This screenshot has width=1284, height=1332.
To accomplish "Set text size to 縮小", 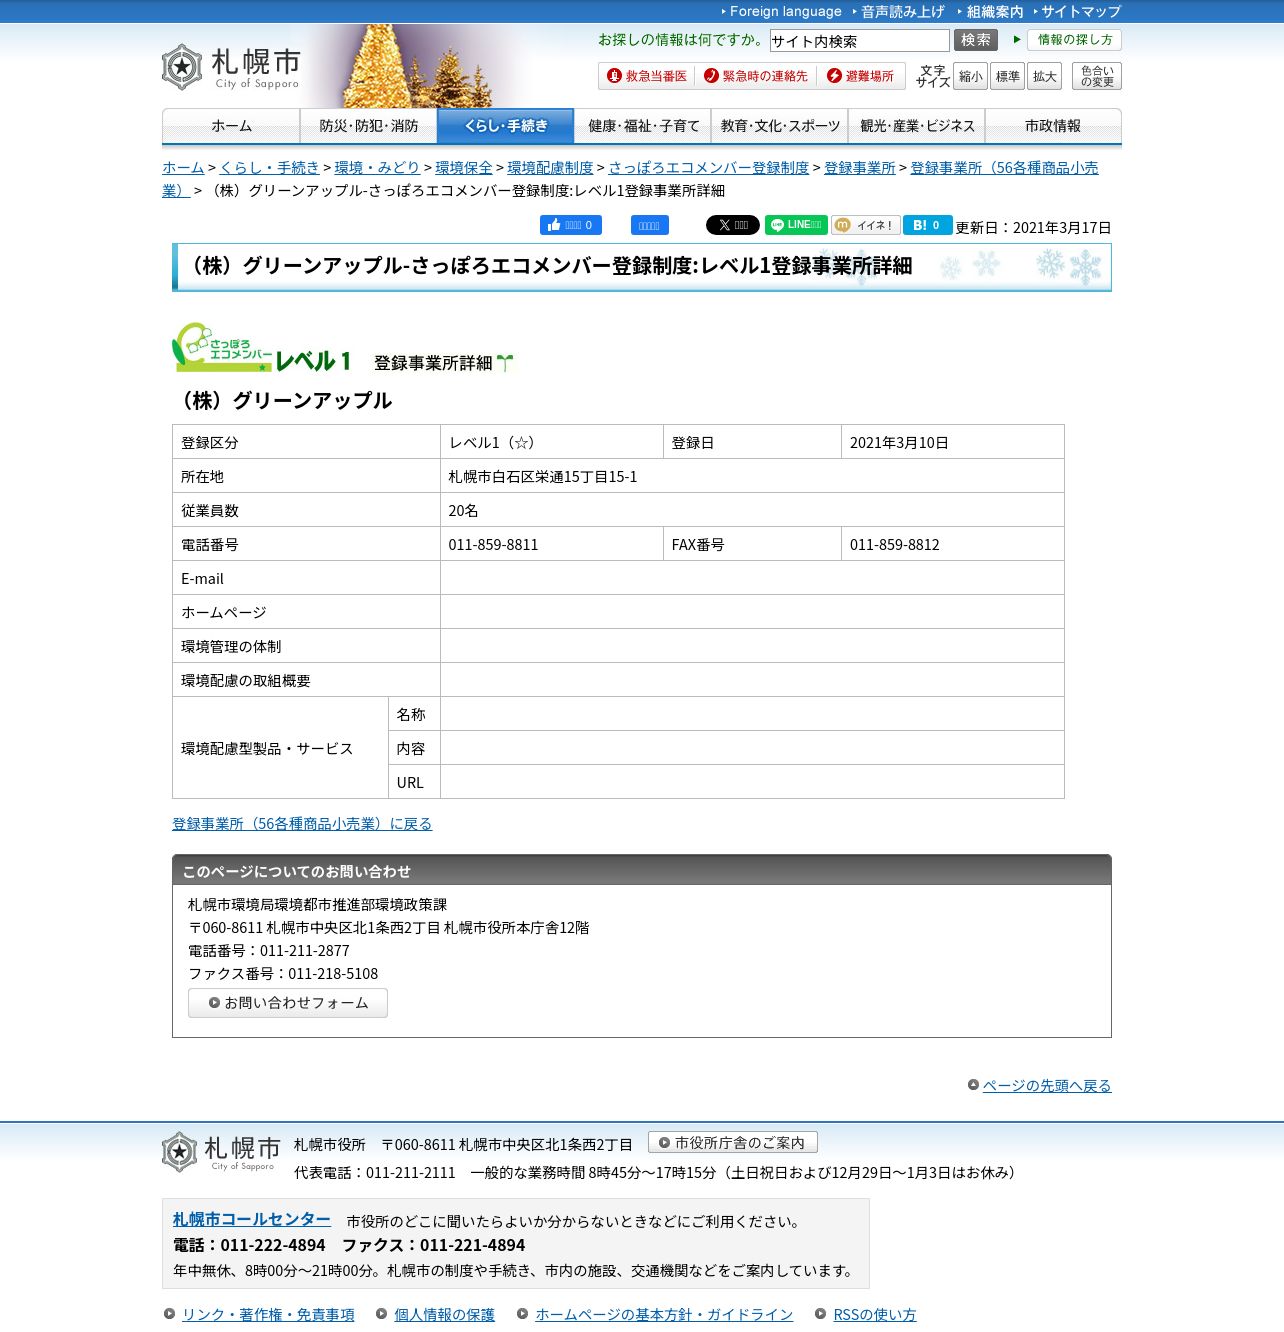I will [x=970, y=76].
